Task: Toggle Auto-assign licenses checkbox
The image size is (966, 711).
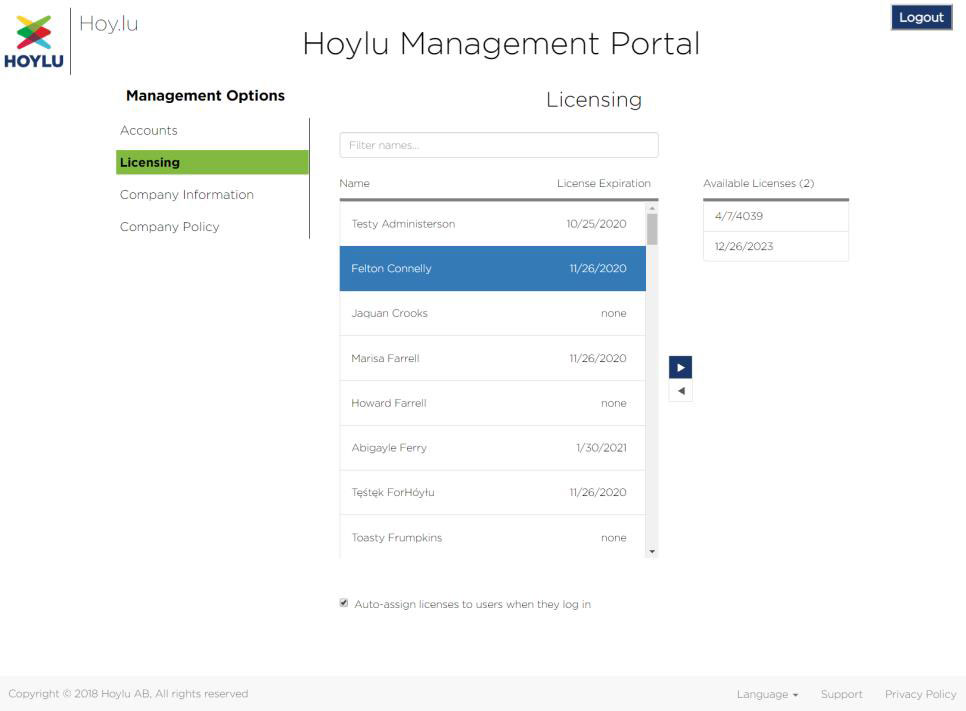Action: [x=344, y=603]
